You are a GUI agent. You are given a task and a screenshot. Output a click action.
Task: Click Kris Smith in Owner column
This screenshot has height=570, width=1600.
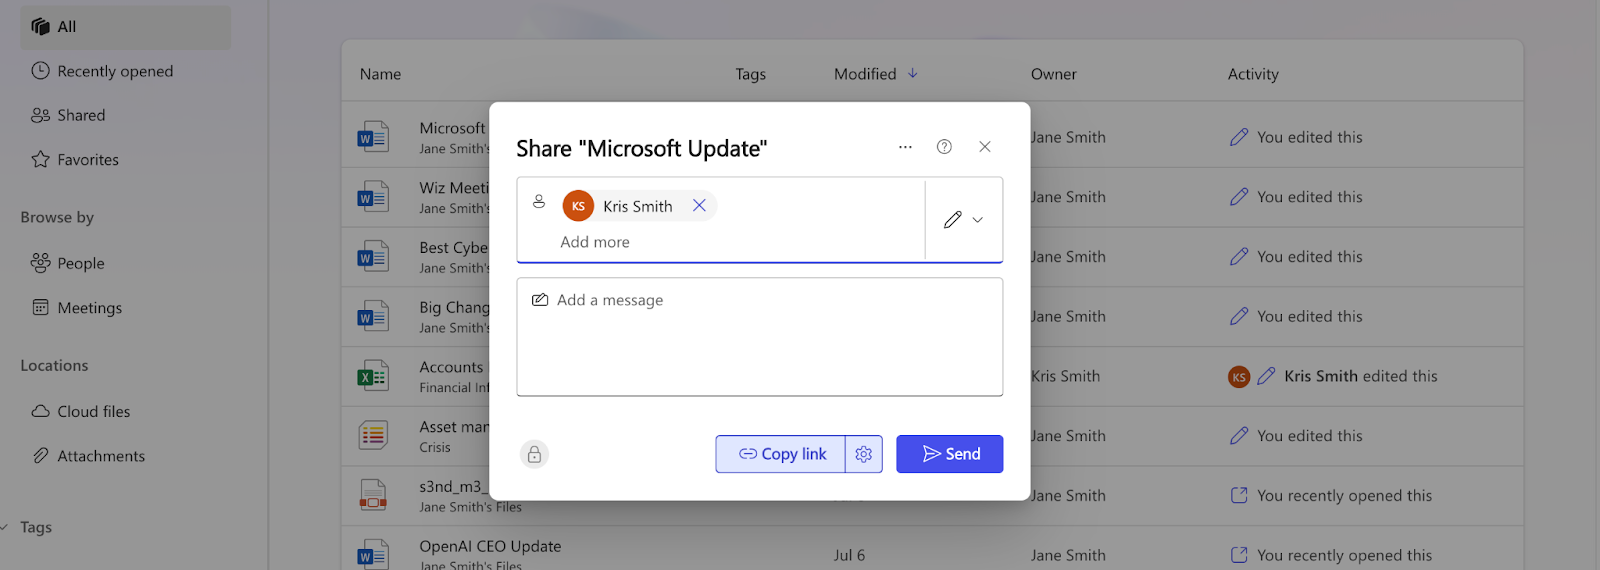(x=1065, y=376)
